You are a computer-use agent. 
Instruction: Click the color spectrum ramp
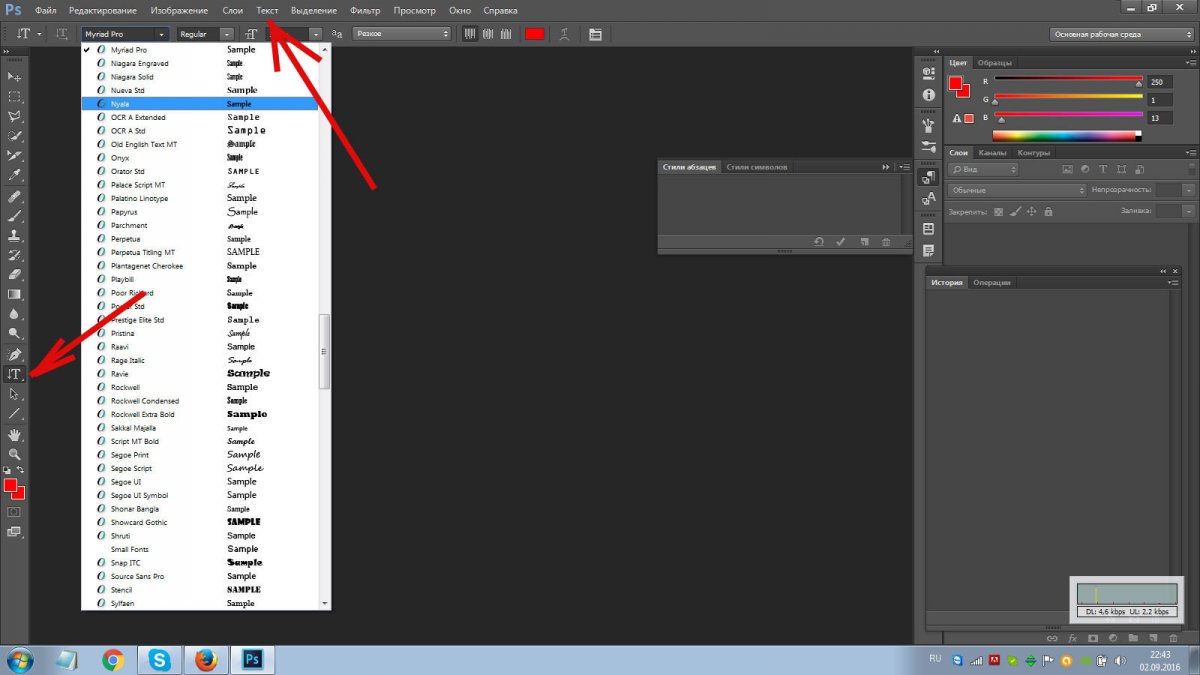click(1067, 135)
